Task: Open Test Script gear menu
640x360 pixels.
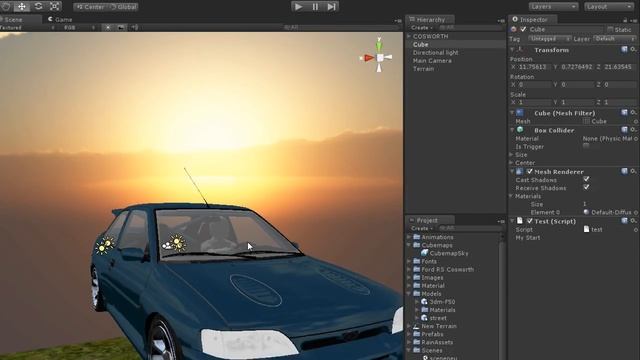Action: 633,221
